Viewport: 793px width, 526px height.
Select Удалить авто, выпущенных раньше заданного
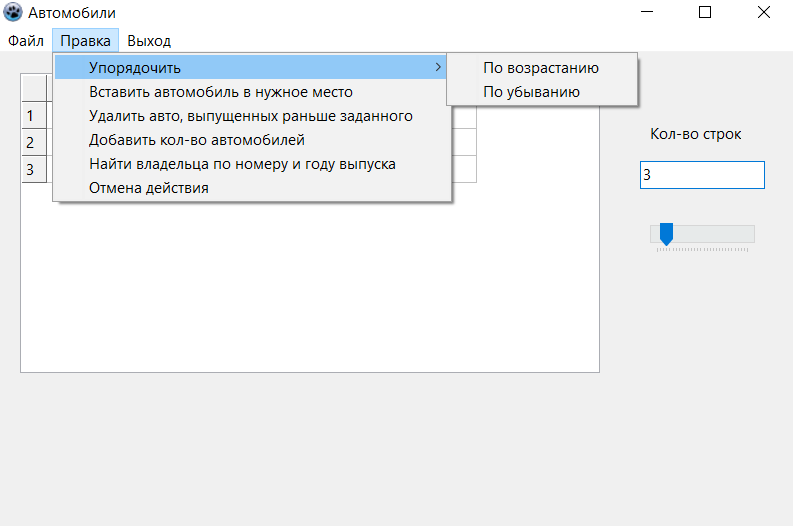pos(251,116)
